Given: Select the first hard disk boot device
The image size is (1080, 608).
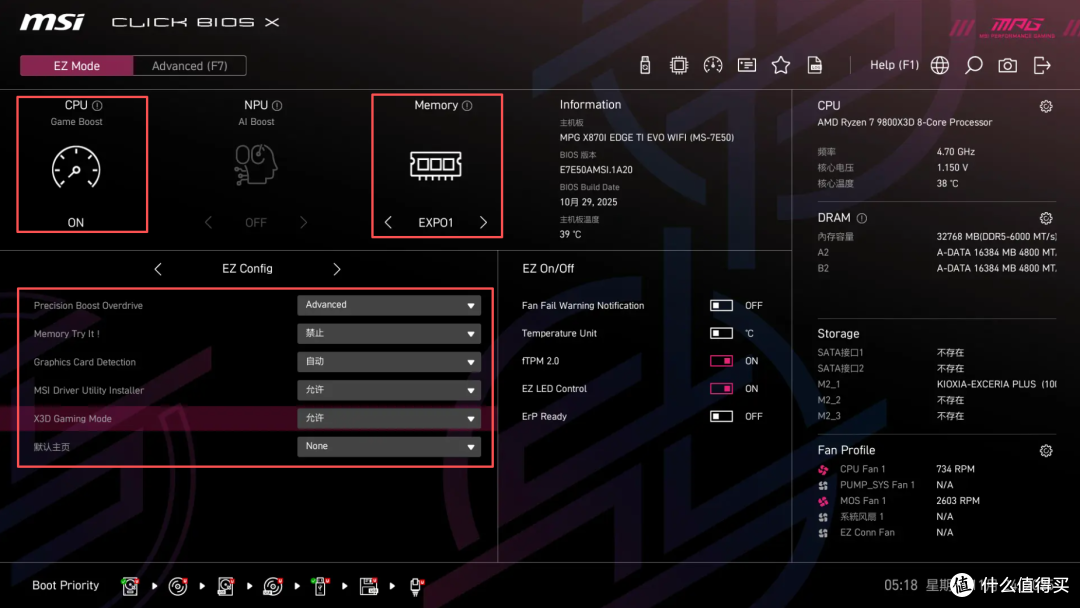Looking at the screenshot, I should click(129, 586).
